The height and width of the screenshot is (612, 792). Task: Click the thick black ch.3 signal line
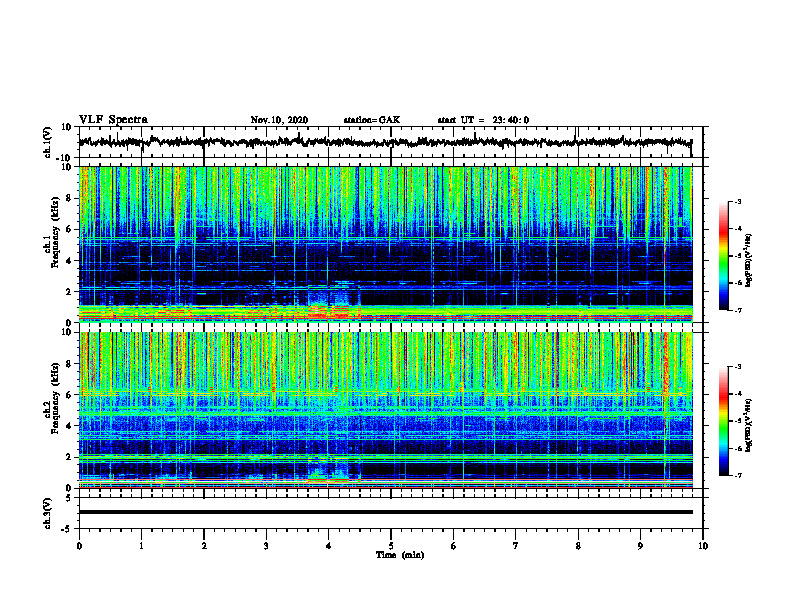coord(386,512)
